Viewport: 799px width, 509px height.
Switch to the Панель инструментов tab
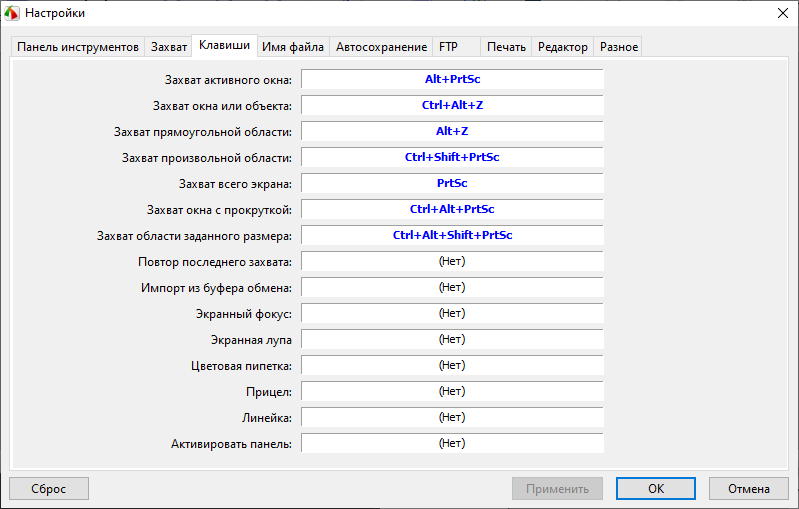tap(78, 47)
